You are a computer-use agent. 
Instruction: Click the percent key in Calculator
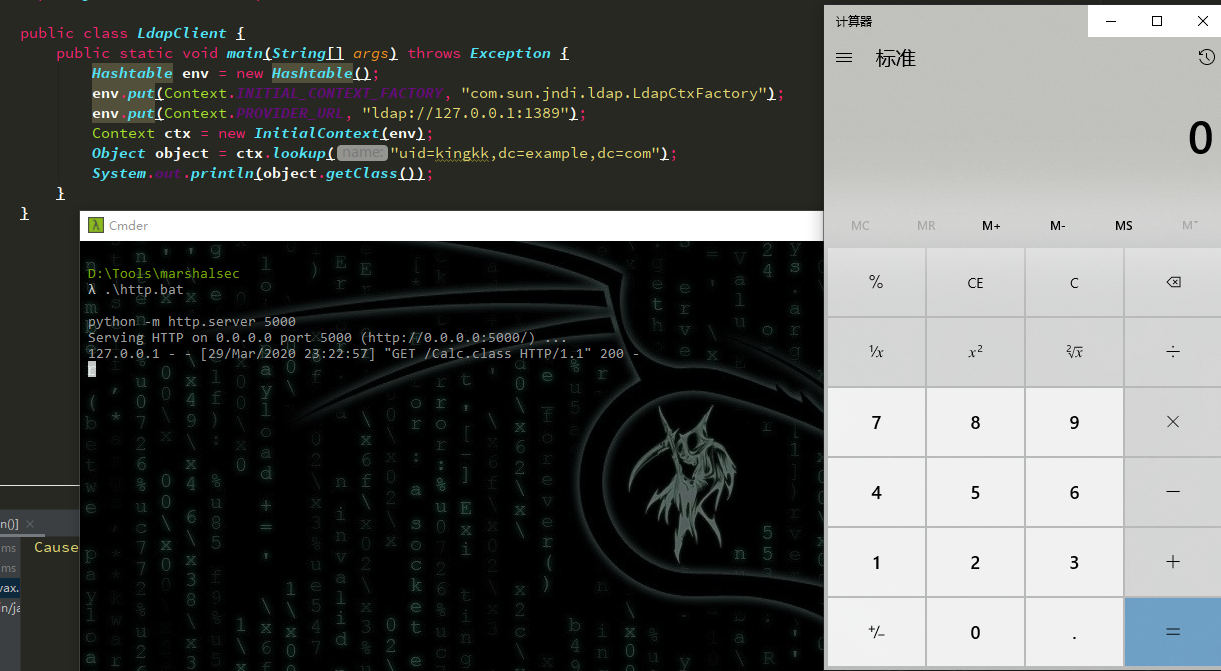(876, 283)
